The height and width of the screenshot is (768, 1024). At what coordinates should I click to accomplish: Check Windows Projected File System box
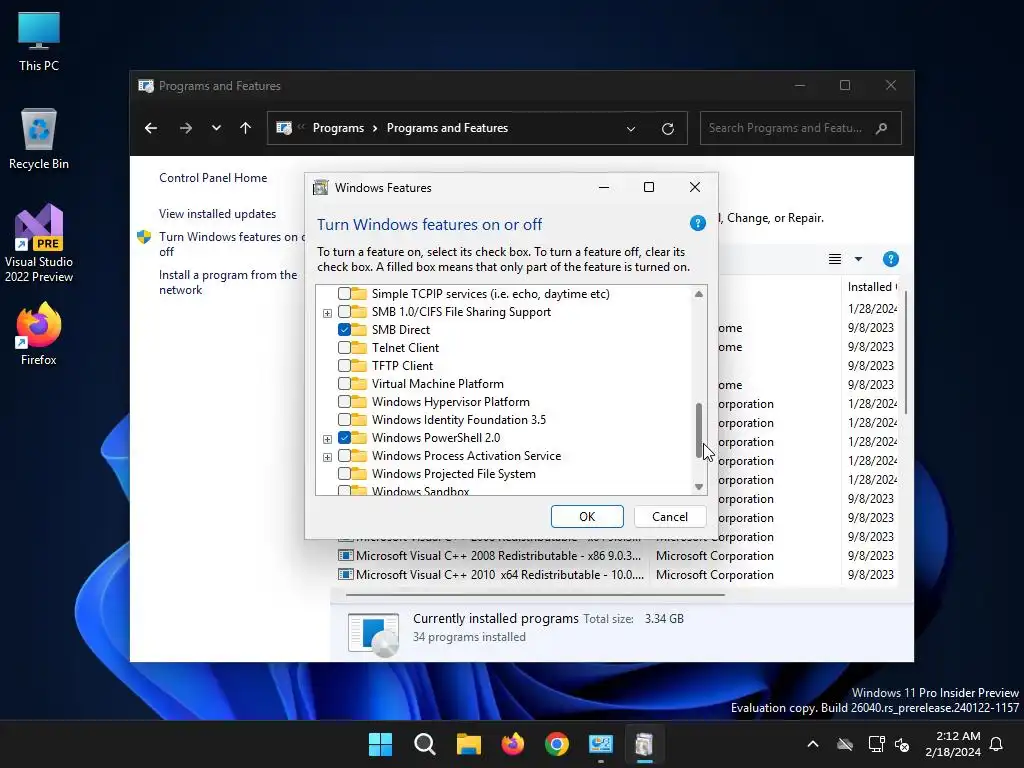pyautogui.click(x=344, y=473)
